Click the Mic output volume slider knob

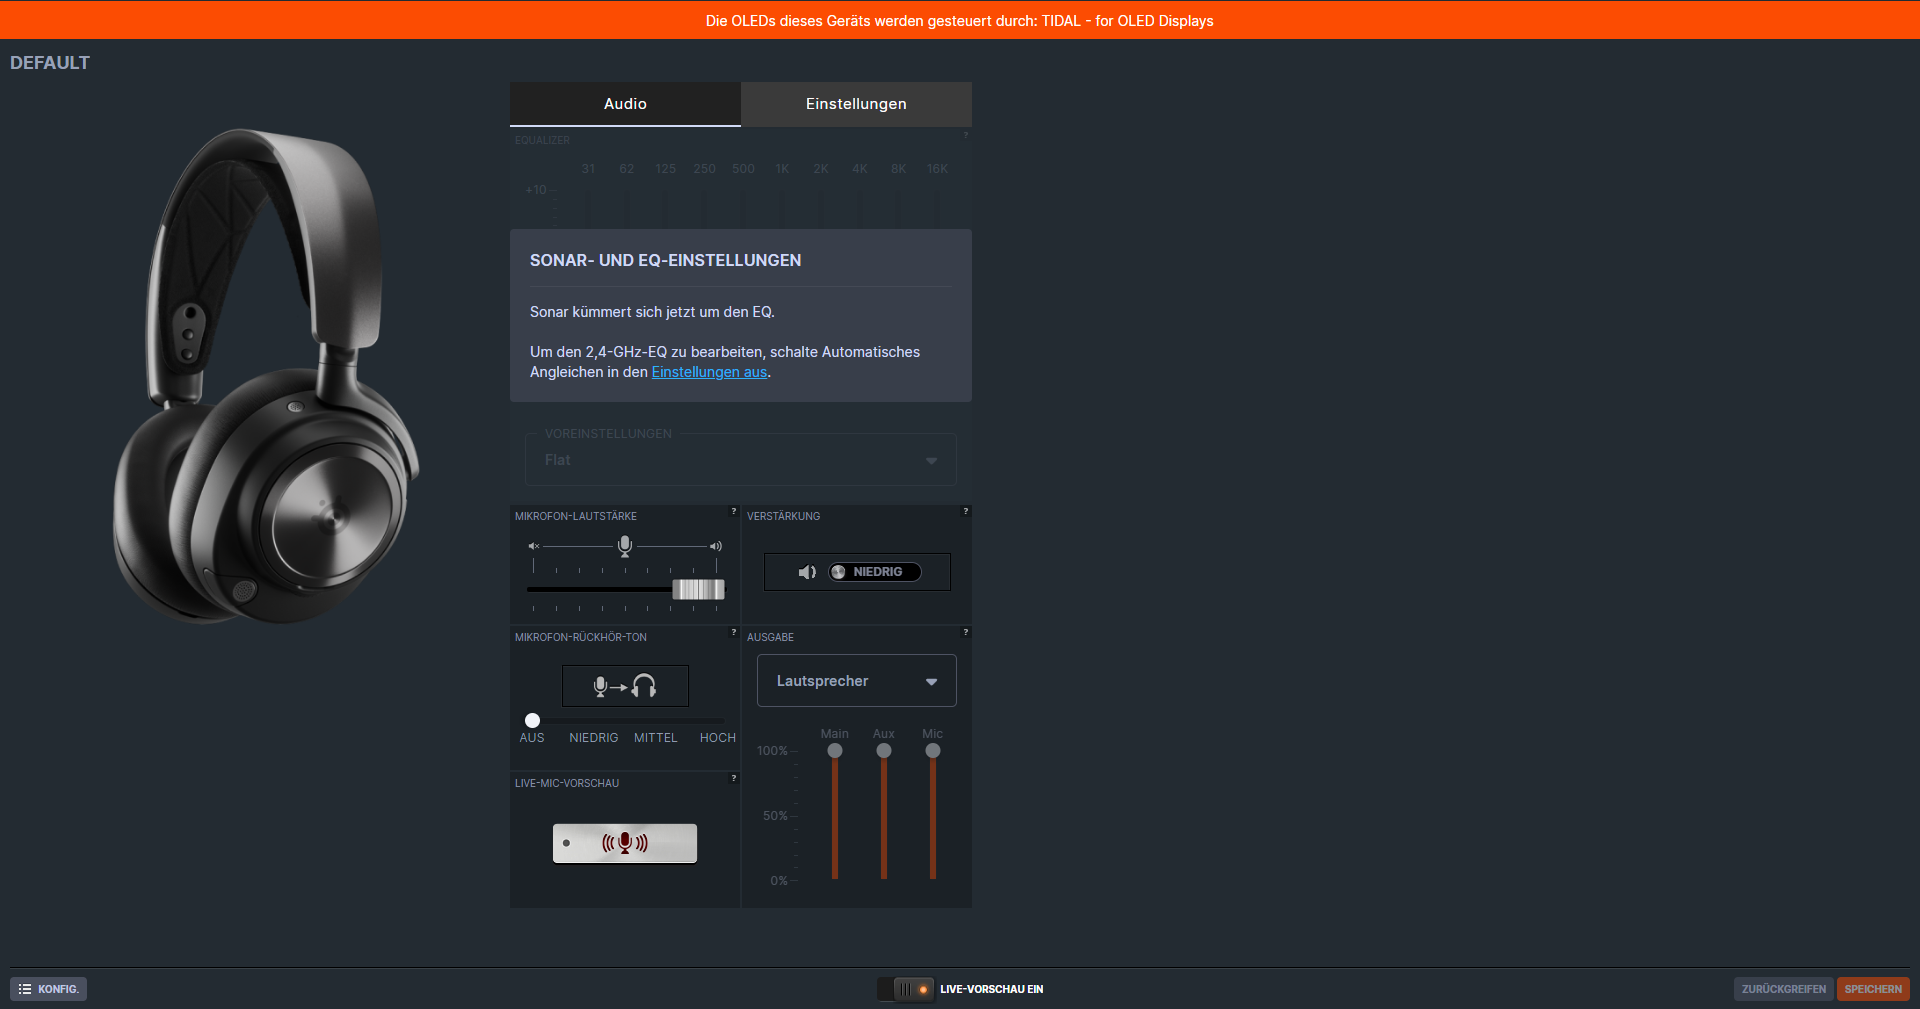933,751
